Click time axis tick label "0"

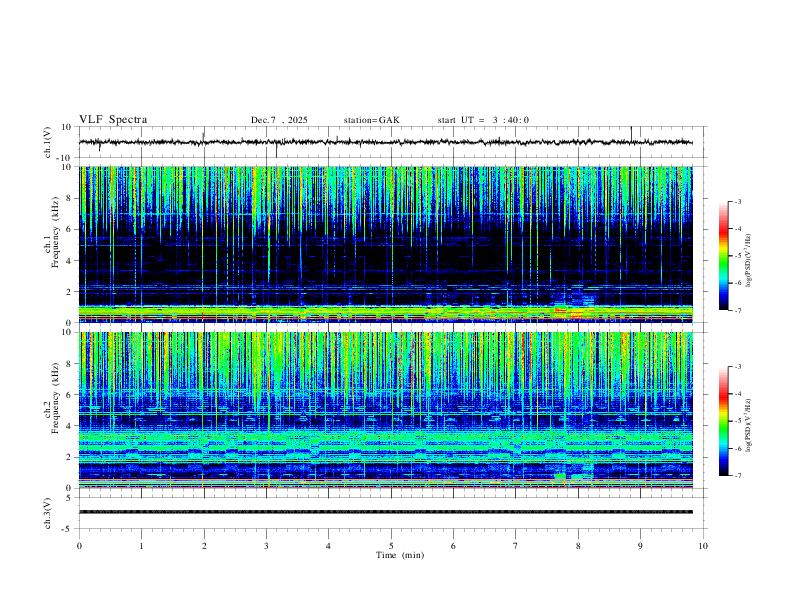pos(79,546)
